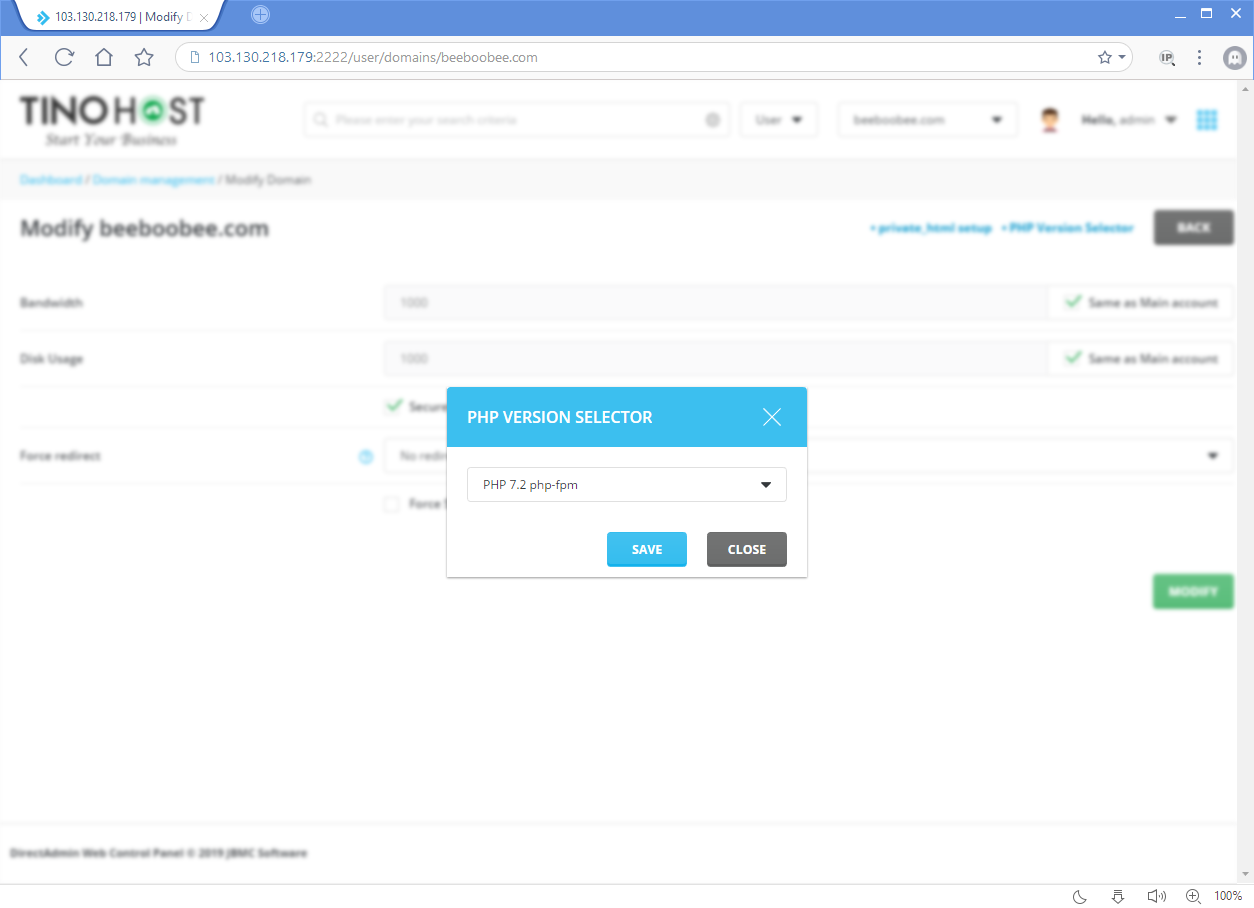Open the PHP 7.2 php-fpm version dropdown
This screenshot has width=1254, height=908.
coord(626,485)
